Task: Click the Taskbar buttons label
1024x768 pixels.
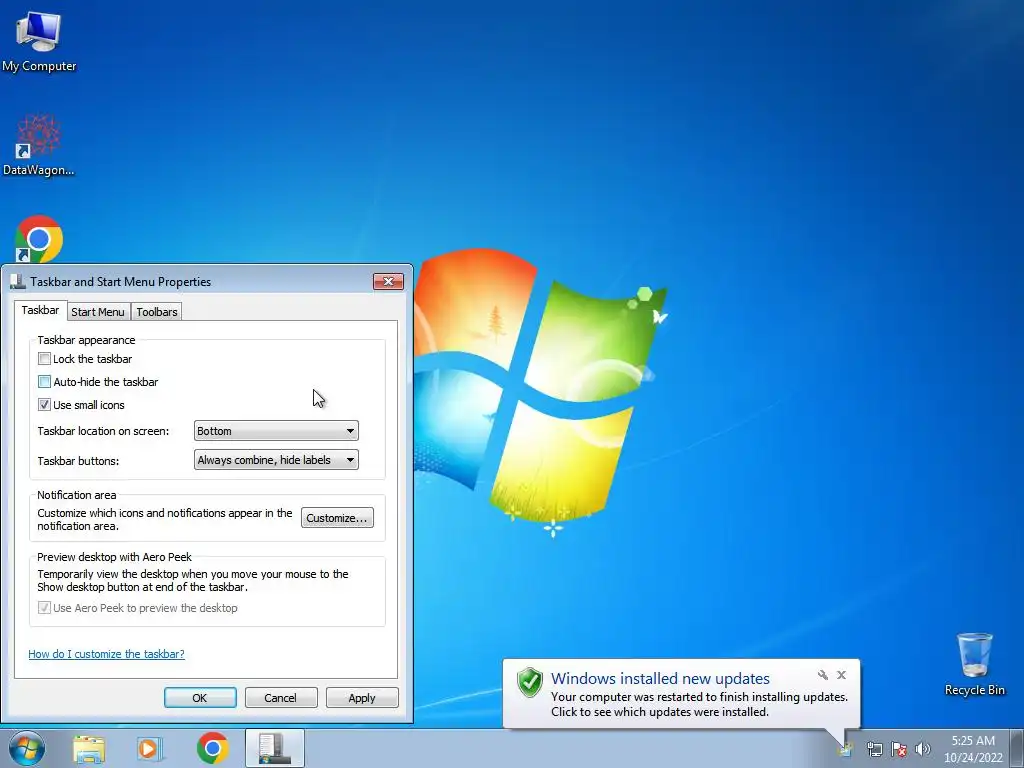Action: 78,460
